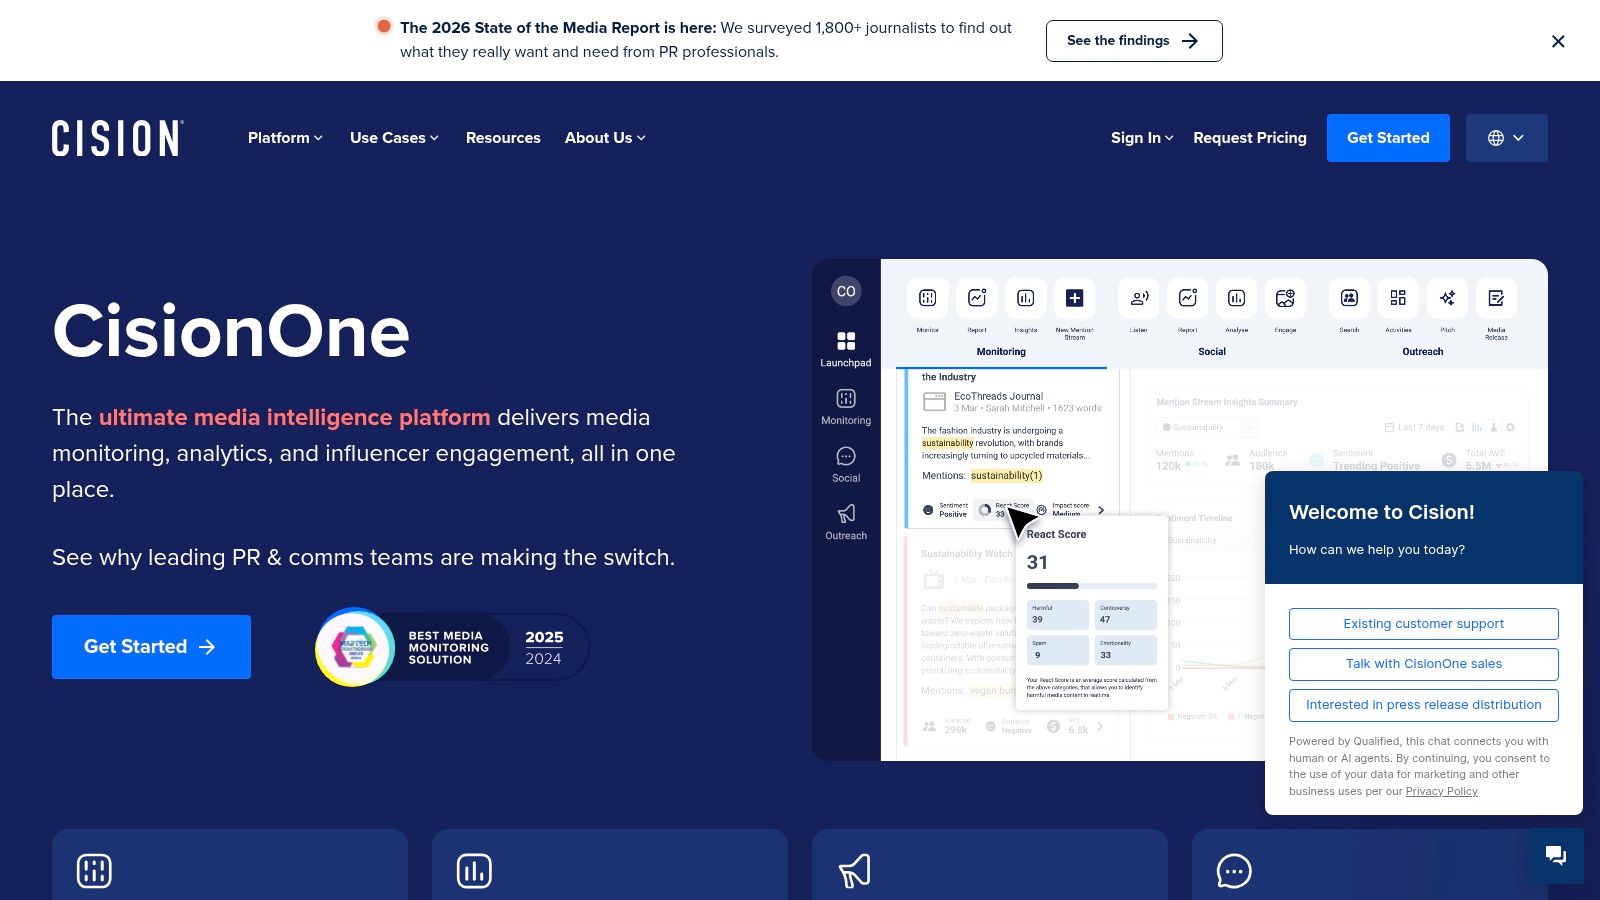Click the megaphone icon on third card
This screenshot has width=1600, height=900.
pos(854,871)
